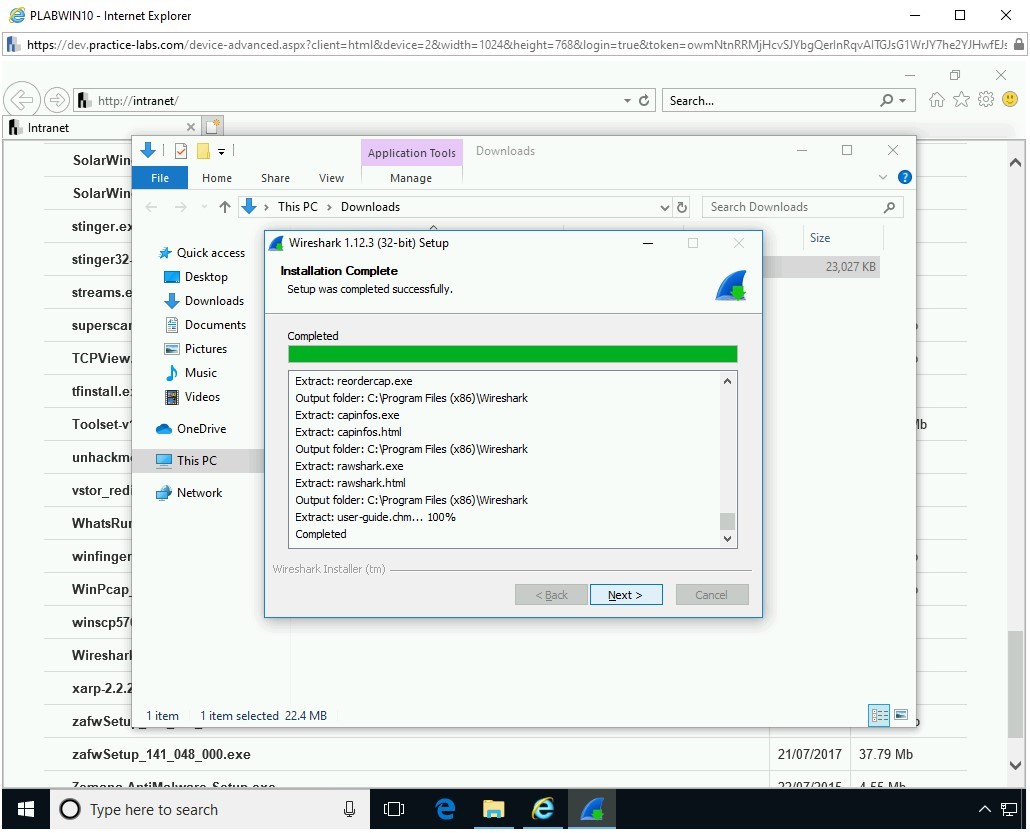Click the Wireshark icon in the taskbar

[591, 809]
